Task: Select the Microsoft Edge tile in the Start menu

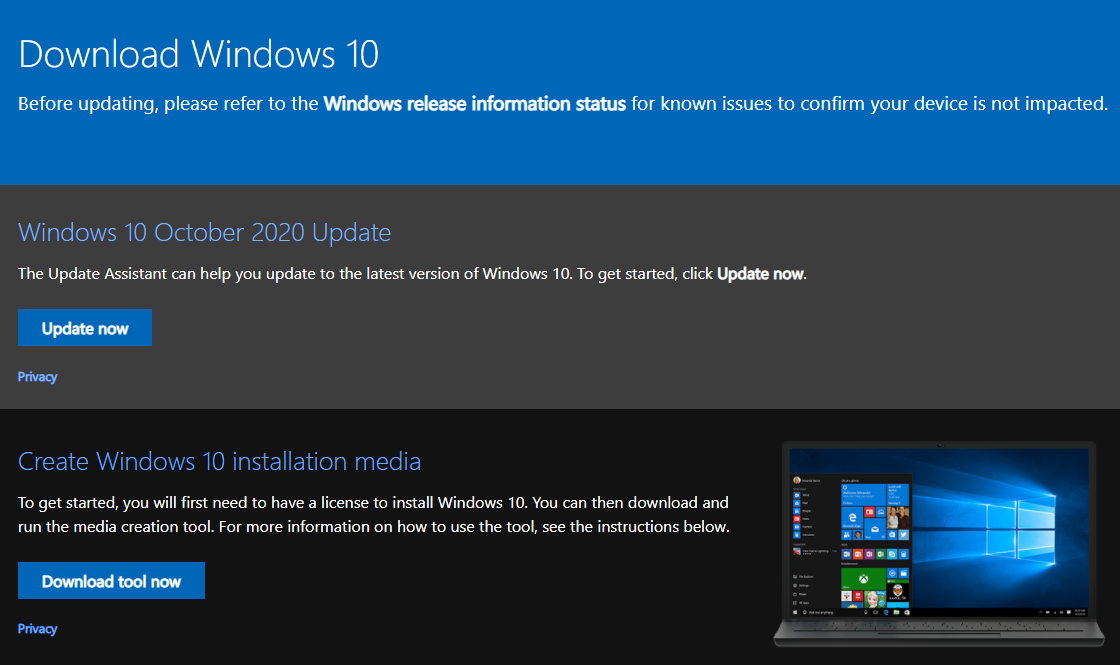Action: pyautogui.click(x=852, y=517)
